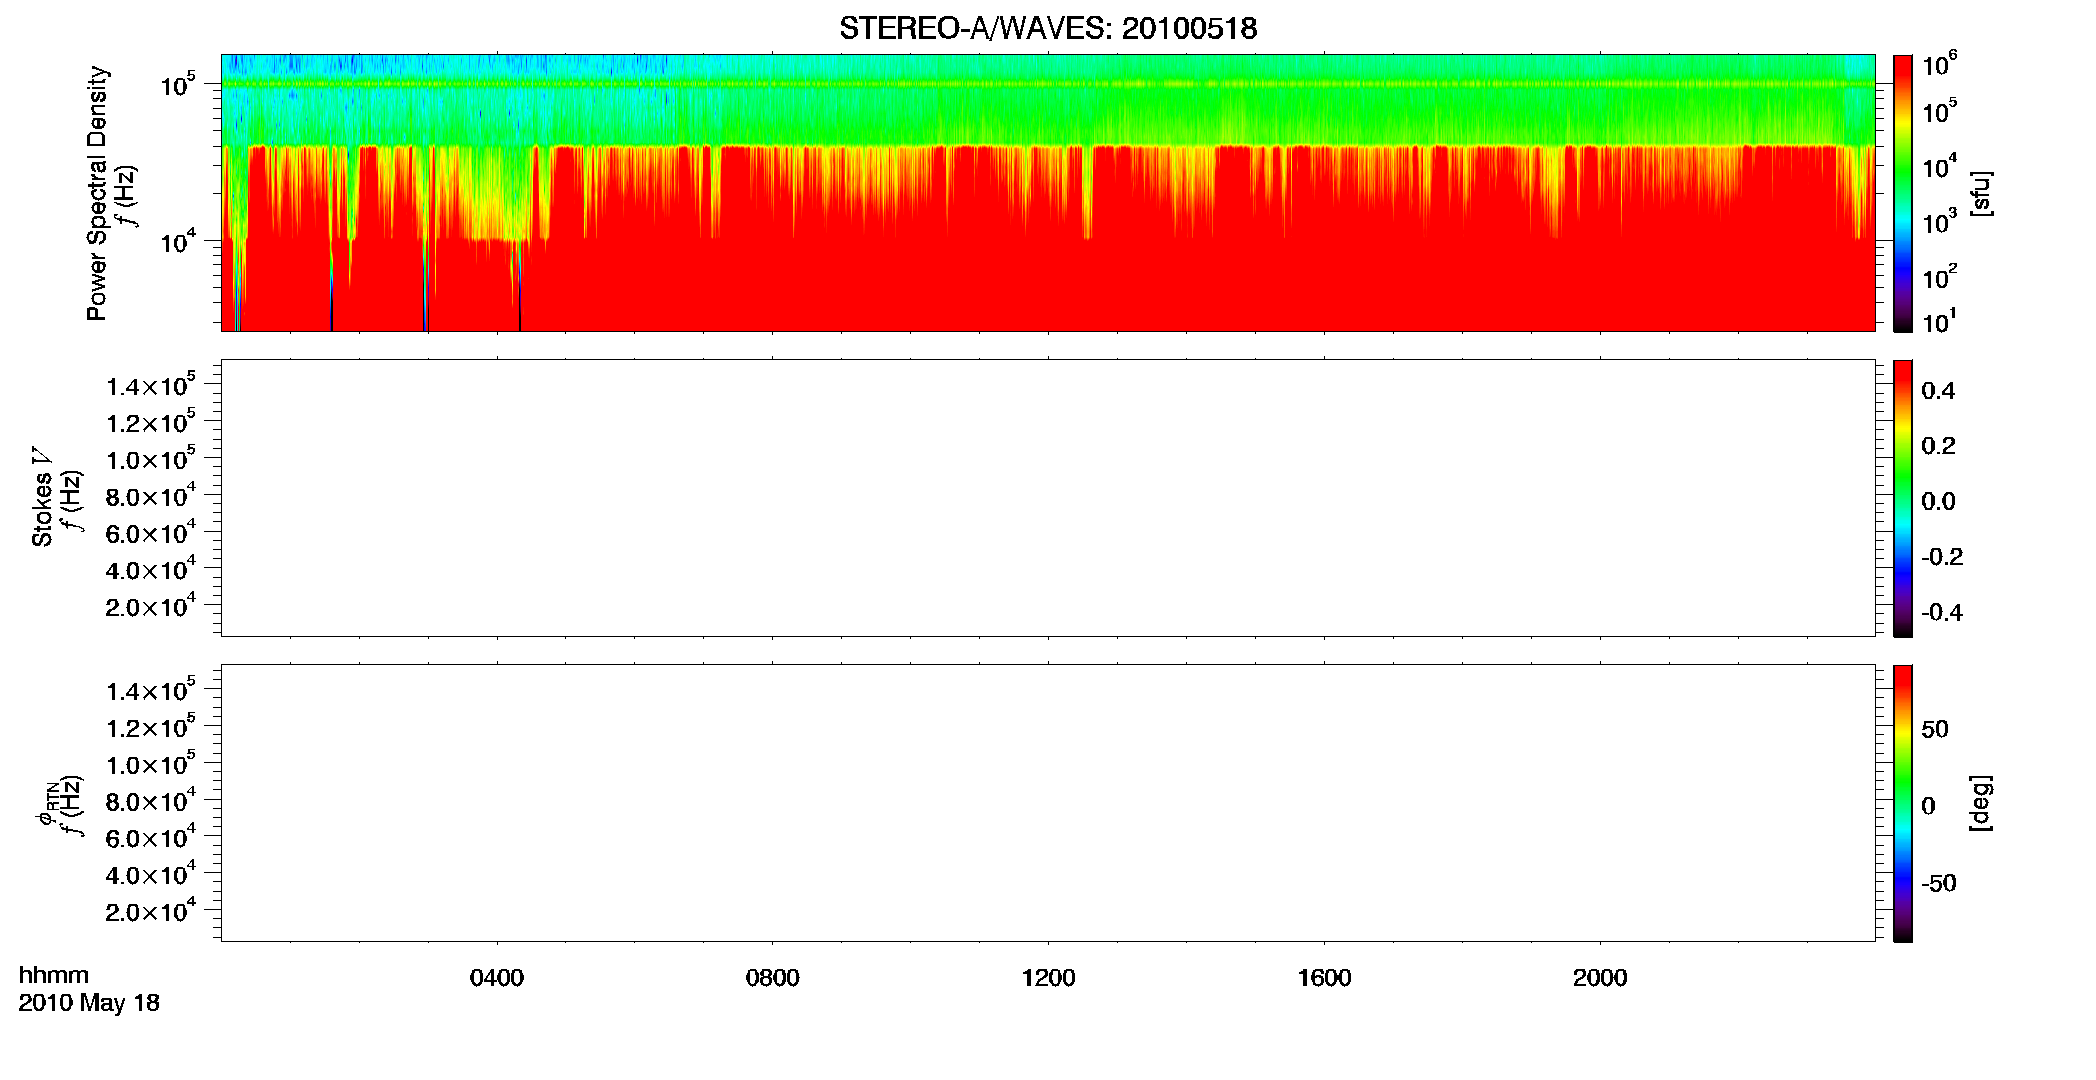Select the "1200" time tick label

[1048, 978]
